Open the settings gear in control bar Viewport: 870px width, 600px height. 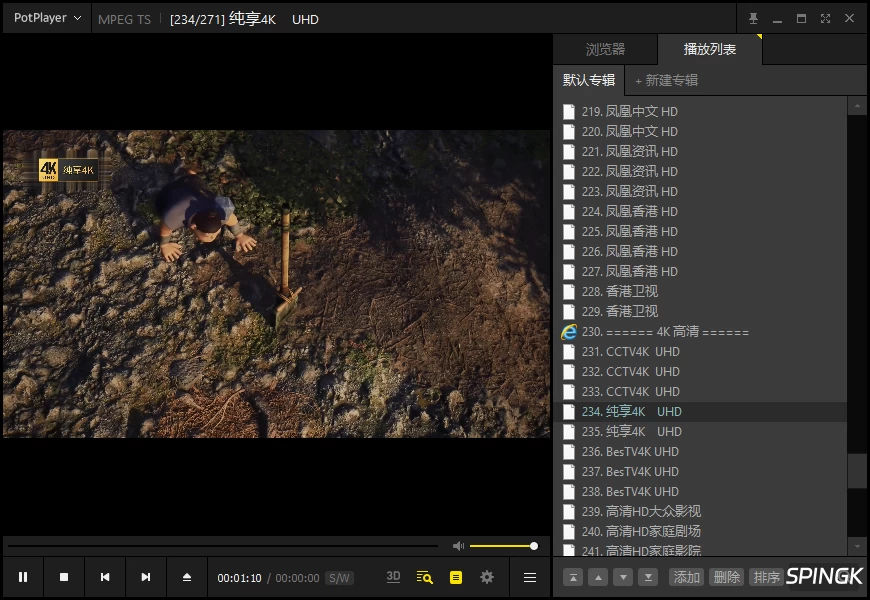487,577
